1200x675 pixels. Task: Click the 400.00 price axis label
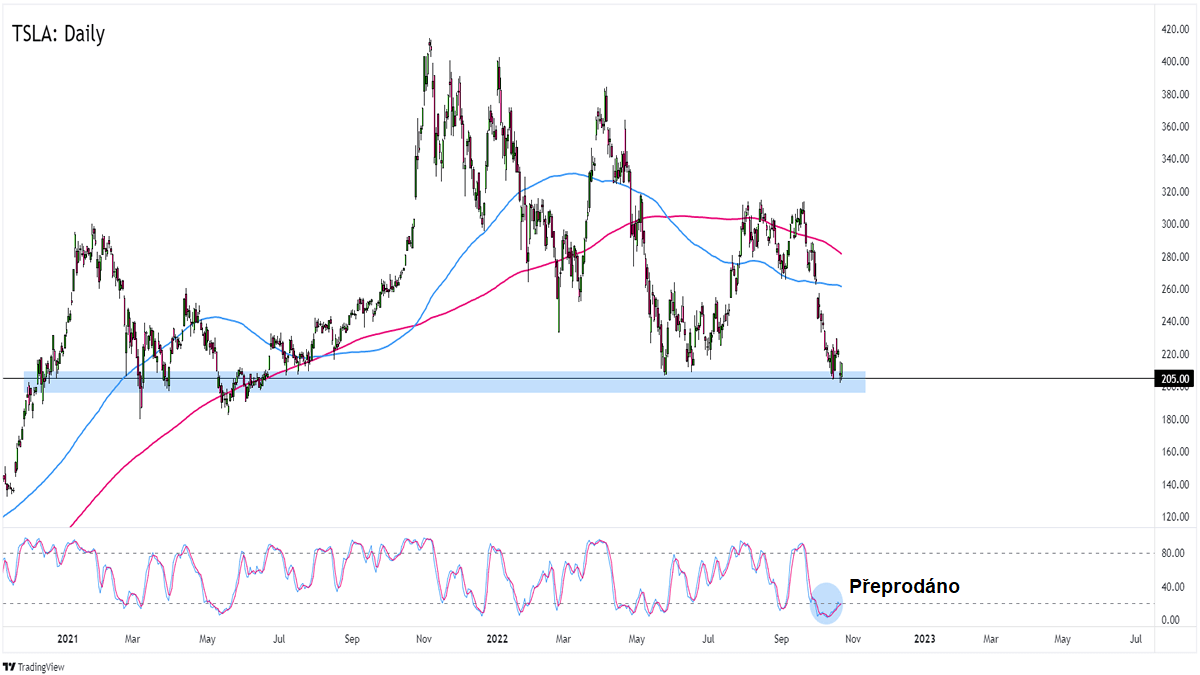pos(1173,61)
